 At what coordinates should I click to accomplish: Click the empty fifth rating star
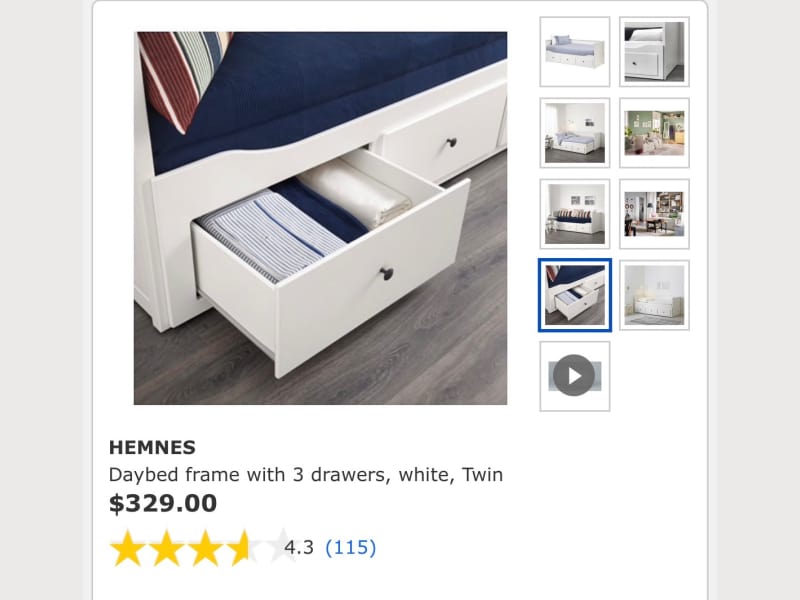click(x=282, y=546)
